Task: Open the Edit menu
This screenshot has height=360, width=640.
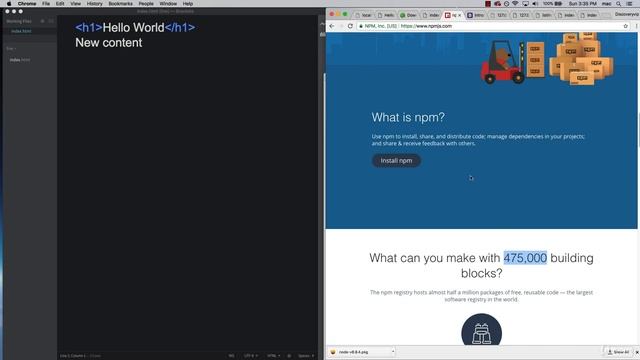Action: click(60, 4)
